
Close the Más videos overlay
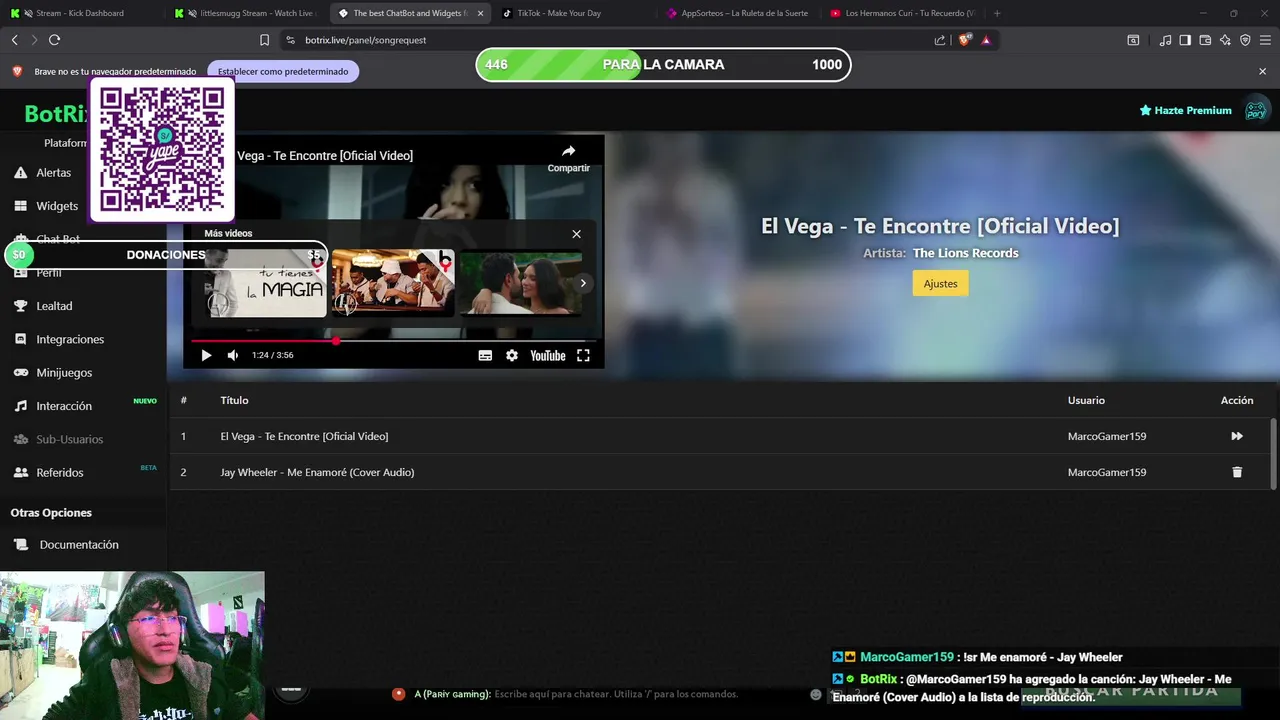[x=576, y=234]
